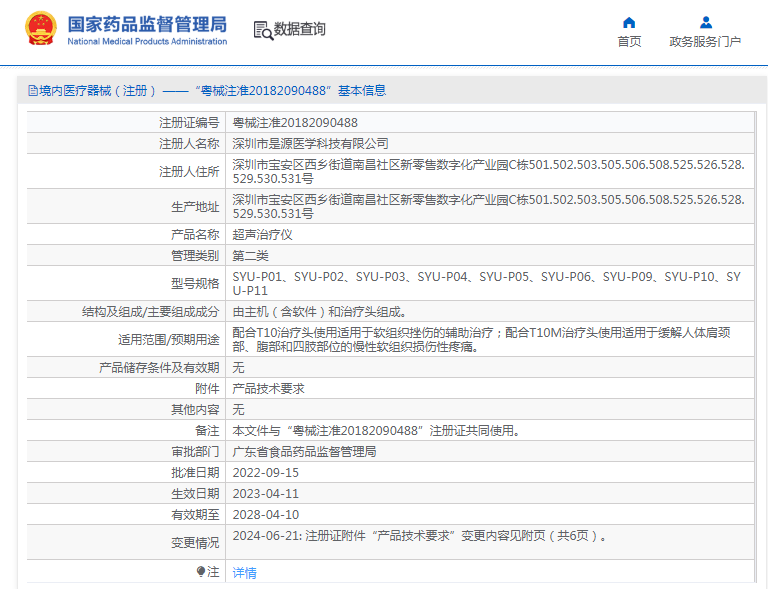The width and height of the screenshot is (768, 589).
Task: Click the 备注 row label
Action: [x=207, y=431]
